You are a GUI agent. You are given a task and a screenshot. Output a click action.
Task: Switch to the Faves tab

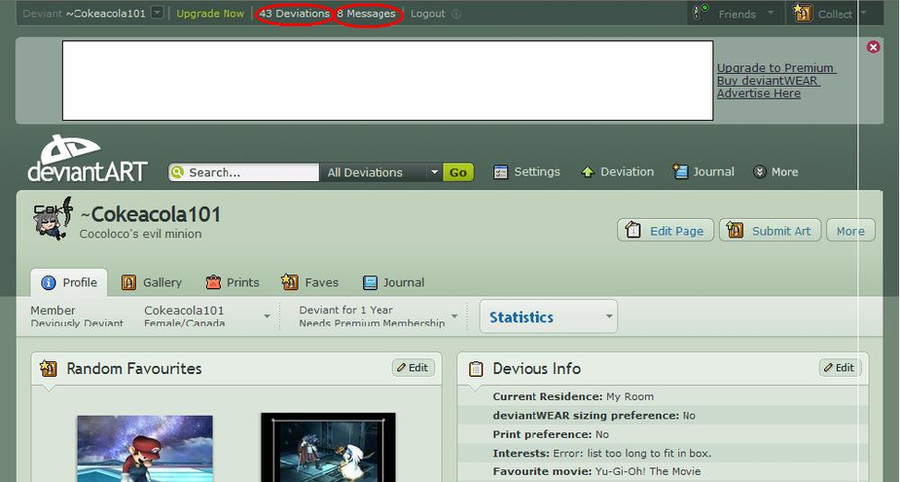(x=310, y=282)
